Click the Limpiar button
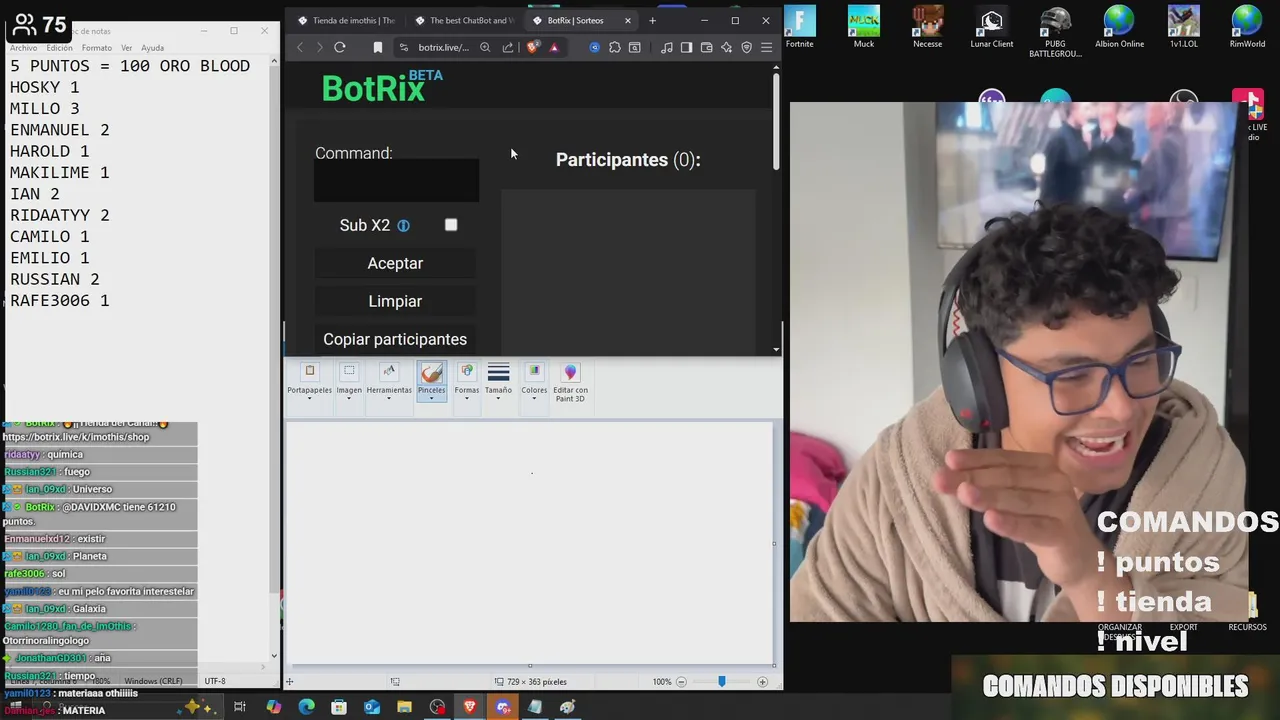Image resolution: width=1280 pixels, height=720 pixels. pos(395,301)
